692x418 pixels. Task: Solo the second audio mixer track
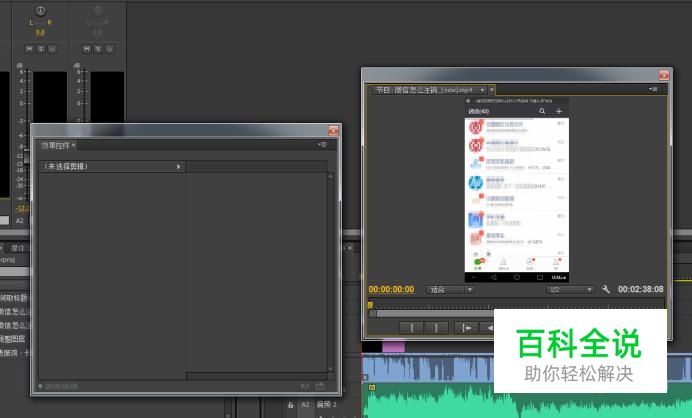98,49
